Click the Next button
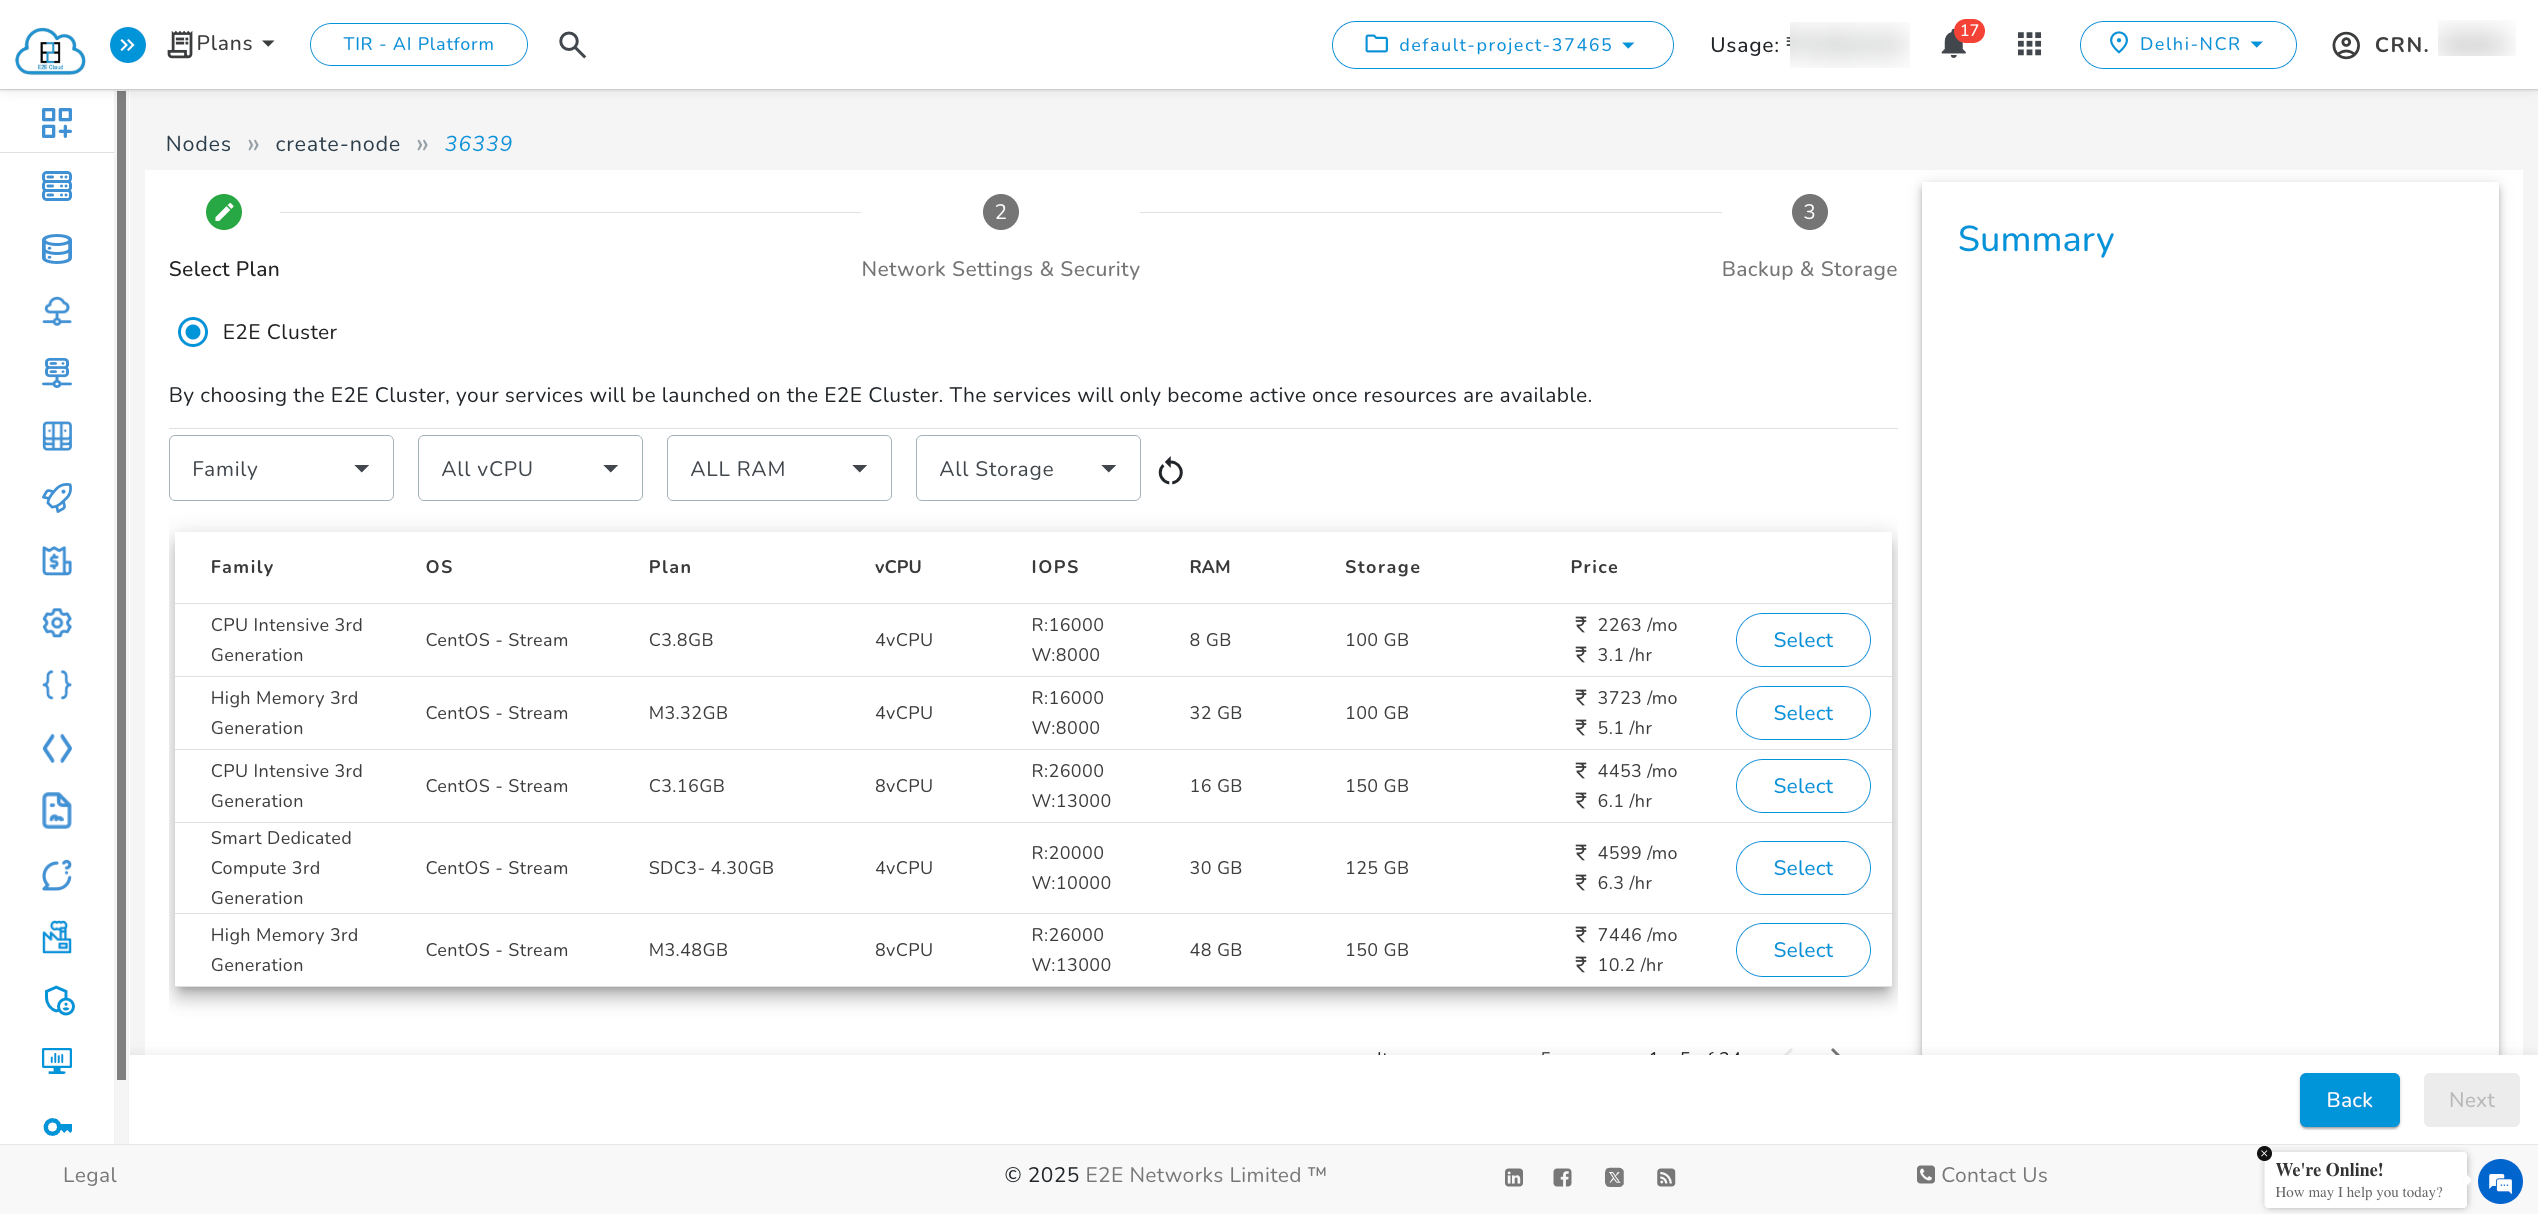 click(x=2471, y=1100)
